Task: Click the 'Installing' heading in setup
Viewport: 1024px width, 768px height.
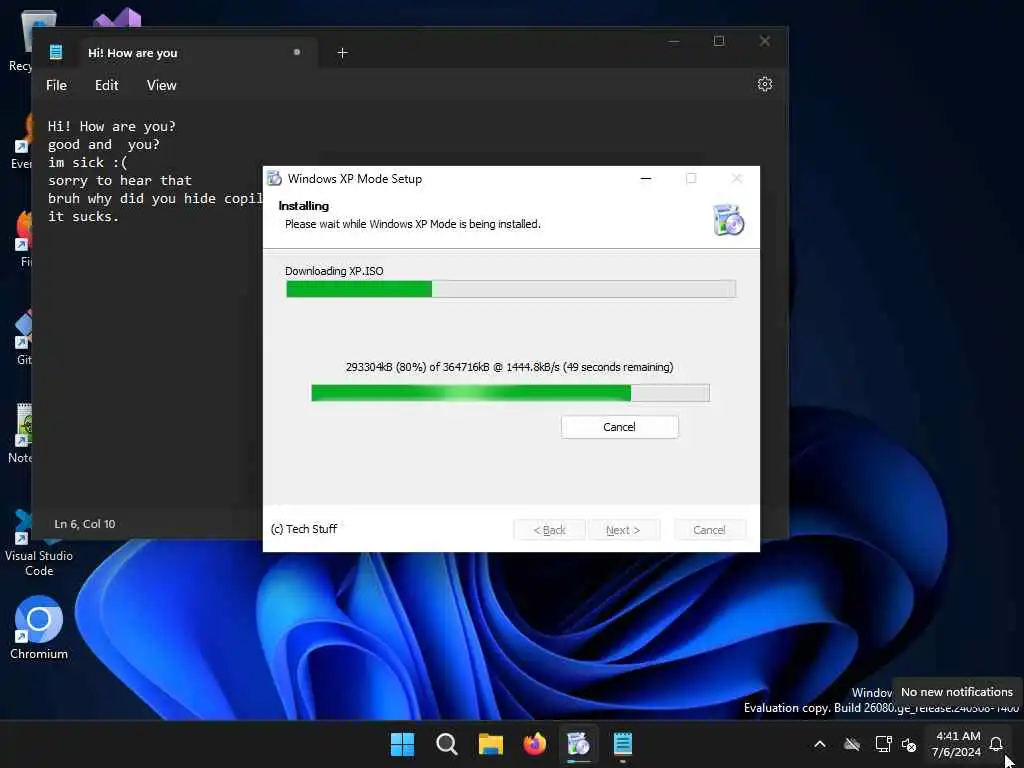Action: pyautogui.click(x=304, y=206)
